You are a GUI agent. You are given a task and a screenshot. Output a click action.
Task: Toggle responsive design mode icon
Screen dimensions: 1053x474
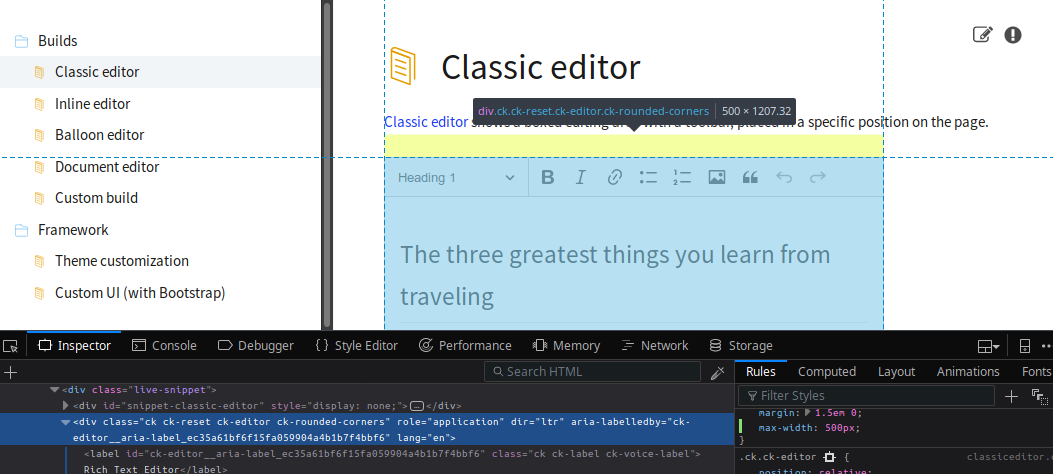(x=1025, y=346)
